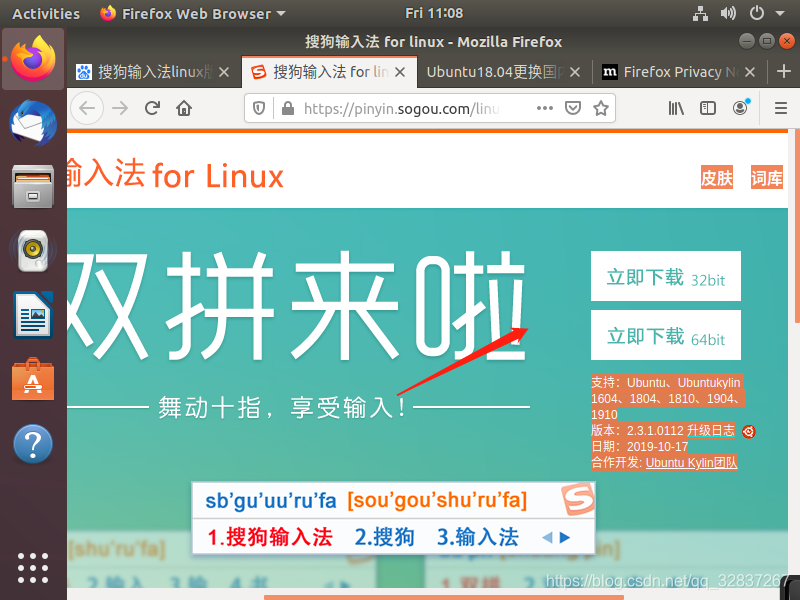This screenshot has height=600, width=800.
Task: Open the Firefox account icon
Action: click(740, 108)
